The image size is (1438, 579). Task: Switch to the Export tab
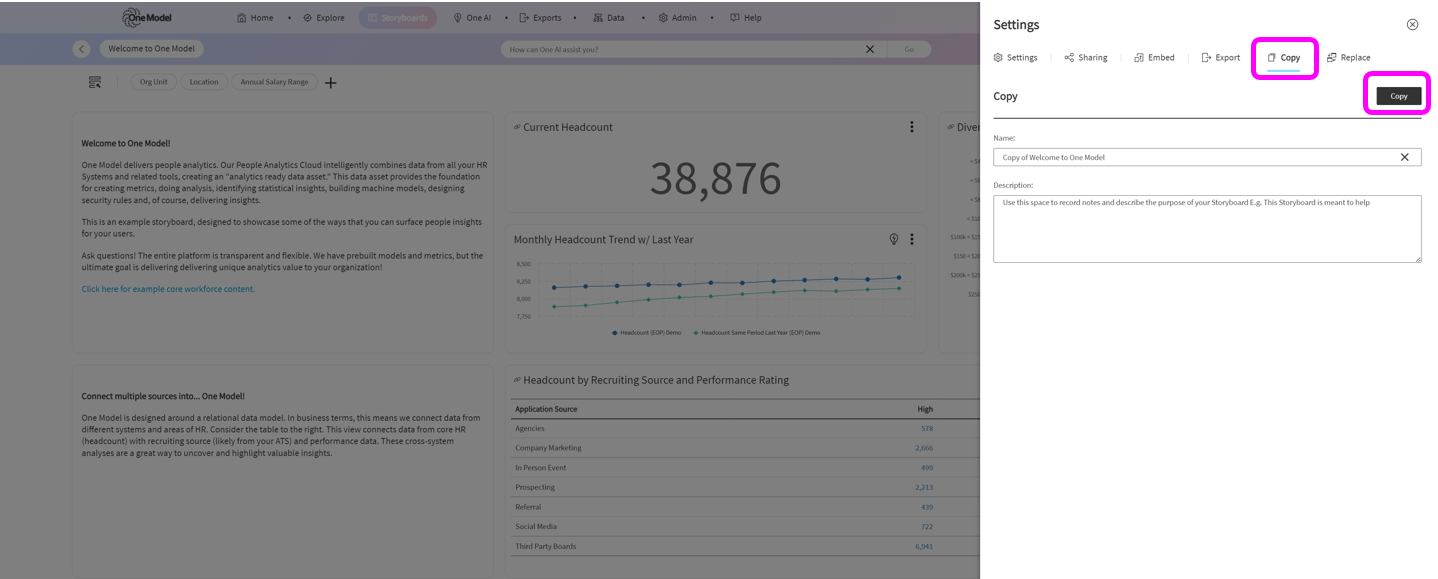click(x=1221, y=58)
